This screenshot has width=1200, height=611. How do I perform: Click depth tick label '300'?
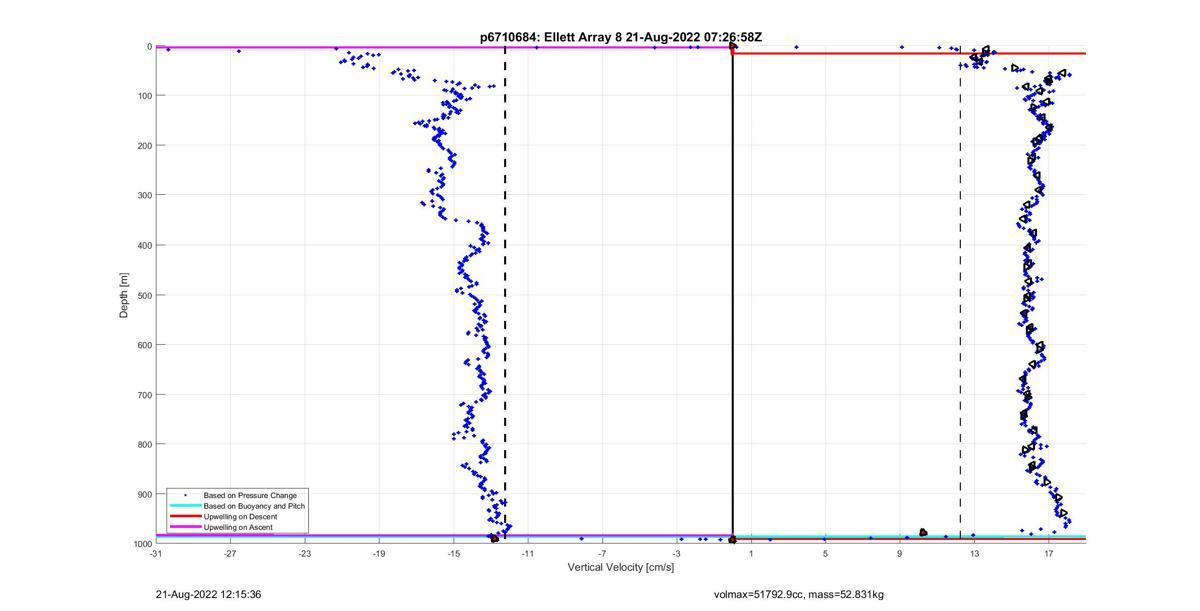(144, 195)
